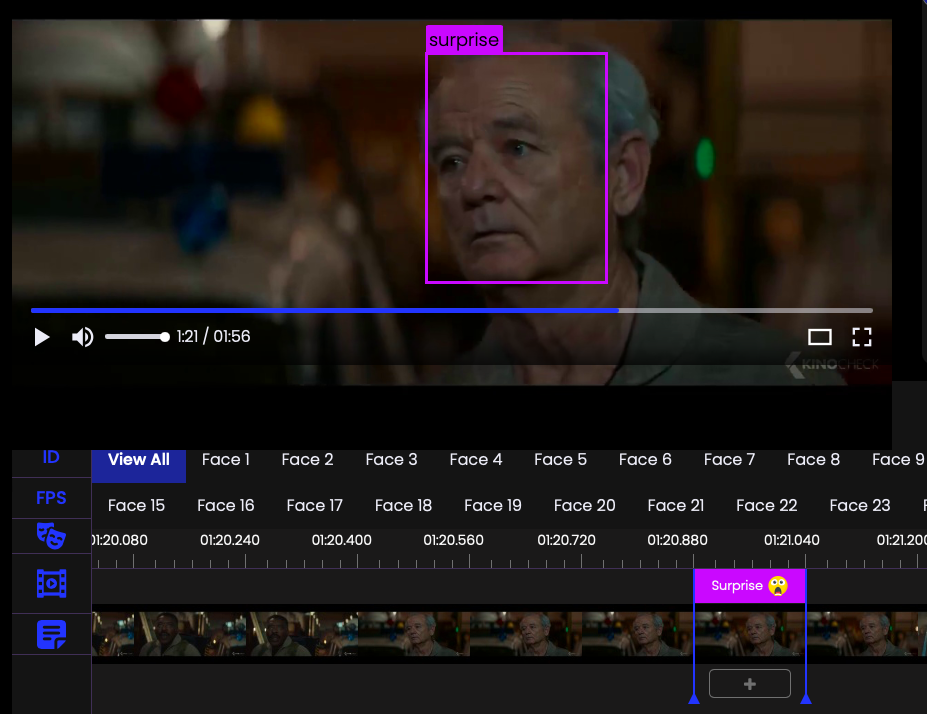Switch to the Face 4 tab
This screenshot has width=927, height=714.
(476, 460)
